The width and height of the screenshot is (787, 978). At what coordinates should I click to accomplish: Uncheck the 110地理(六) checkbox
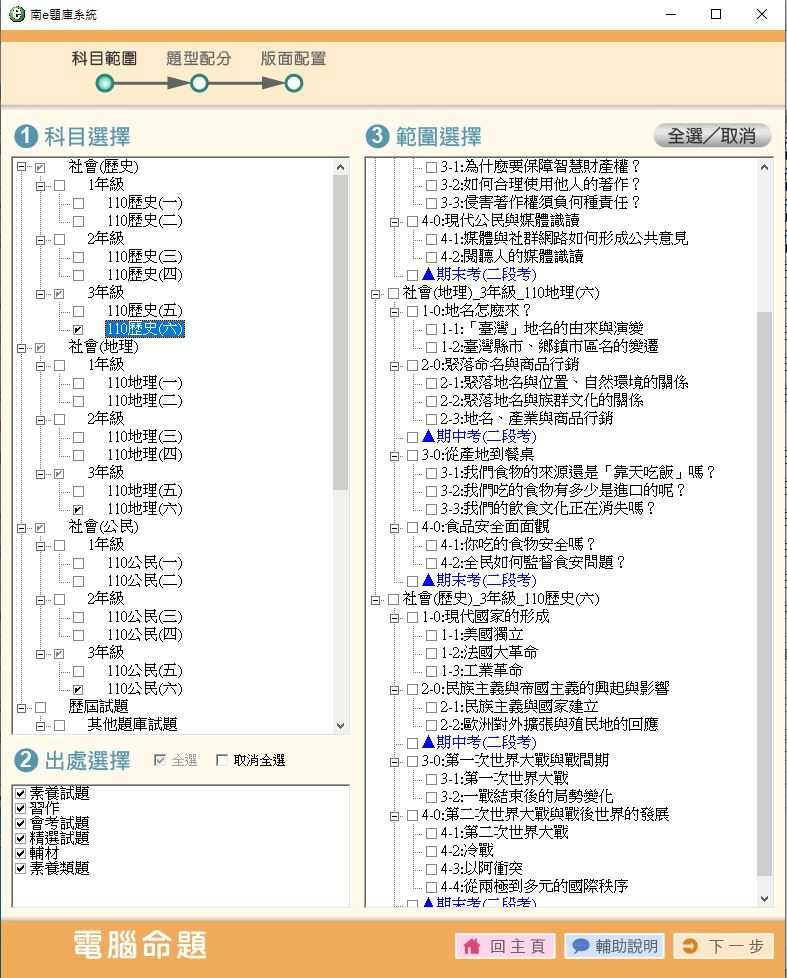click(78, 510)
